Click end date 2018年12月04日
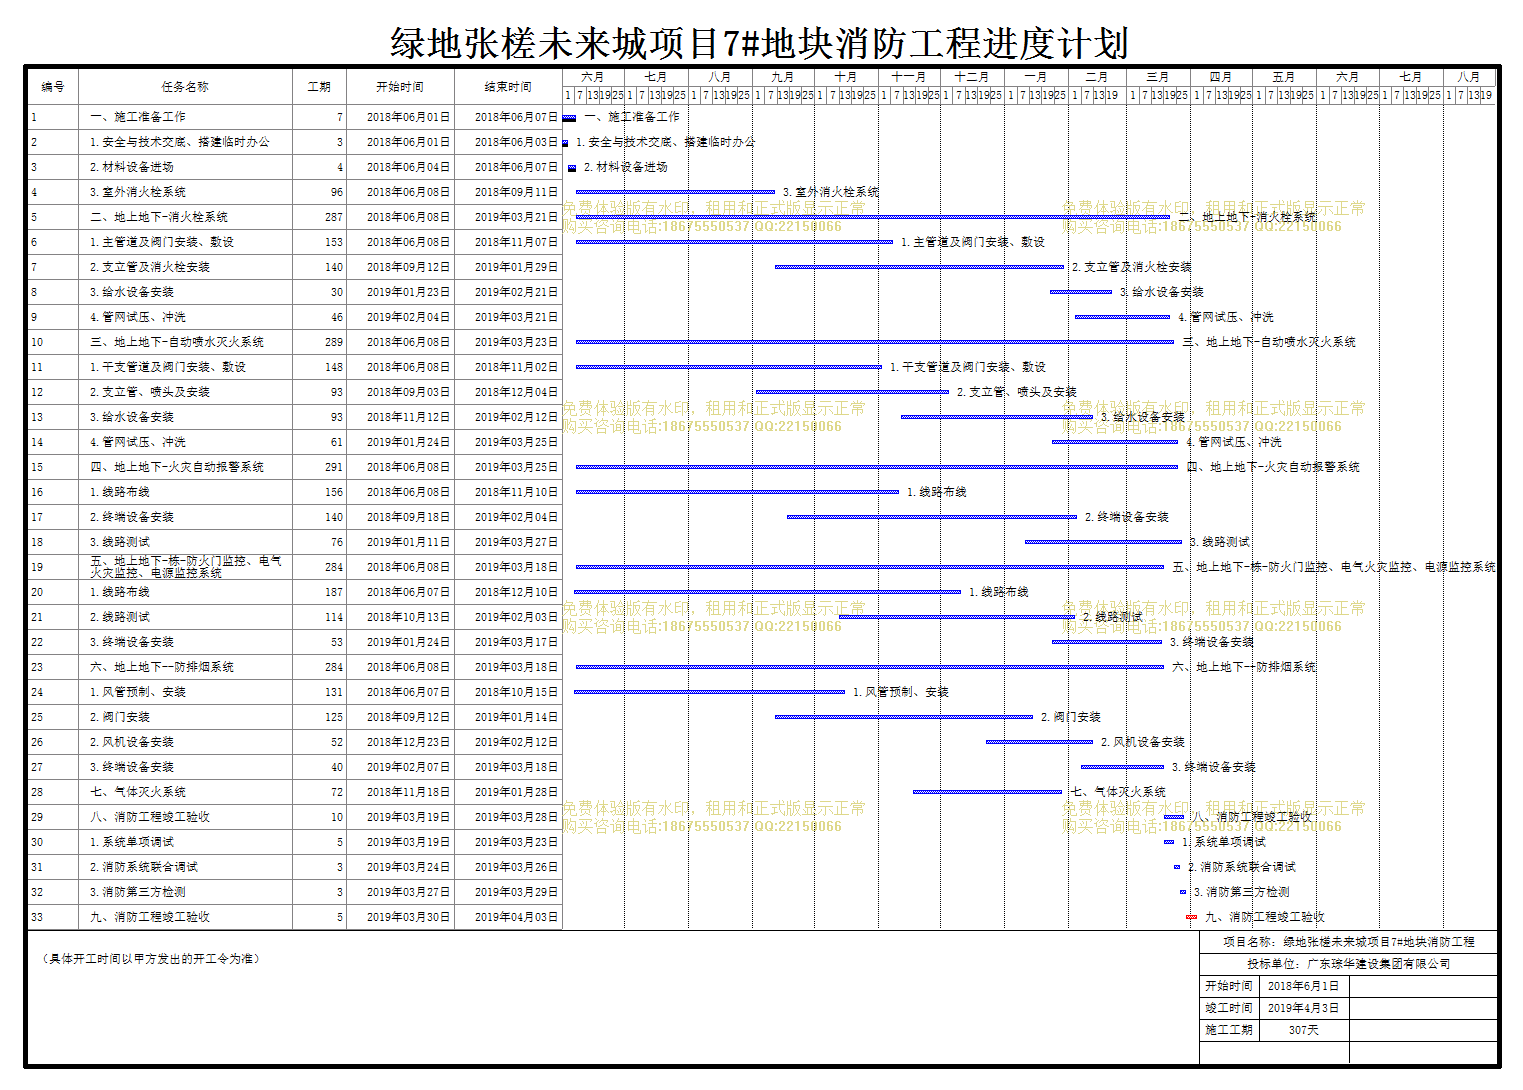This screenshot has width=1523, height=1090. (516, 392)
